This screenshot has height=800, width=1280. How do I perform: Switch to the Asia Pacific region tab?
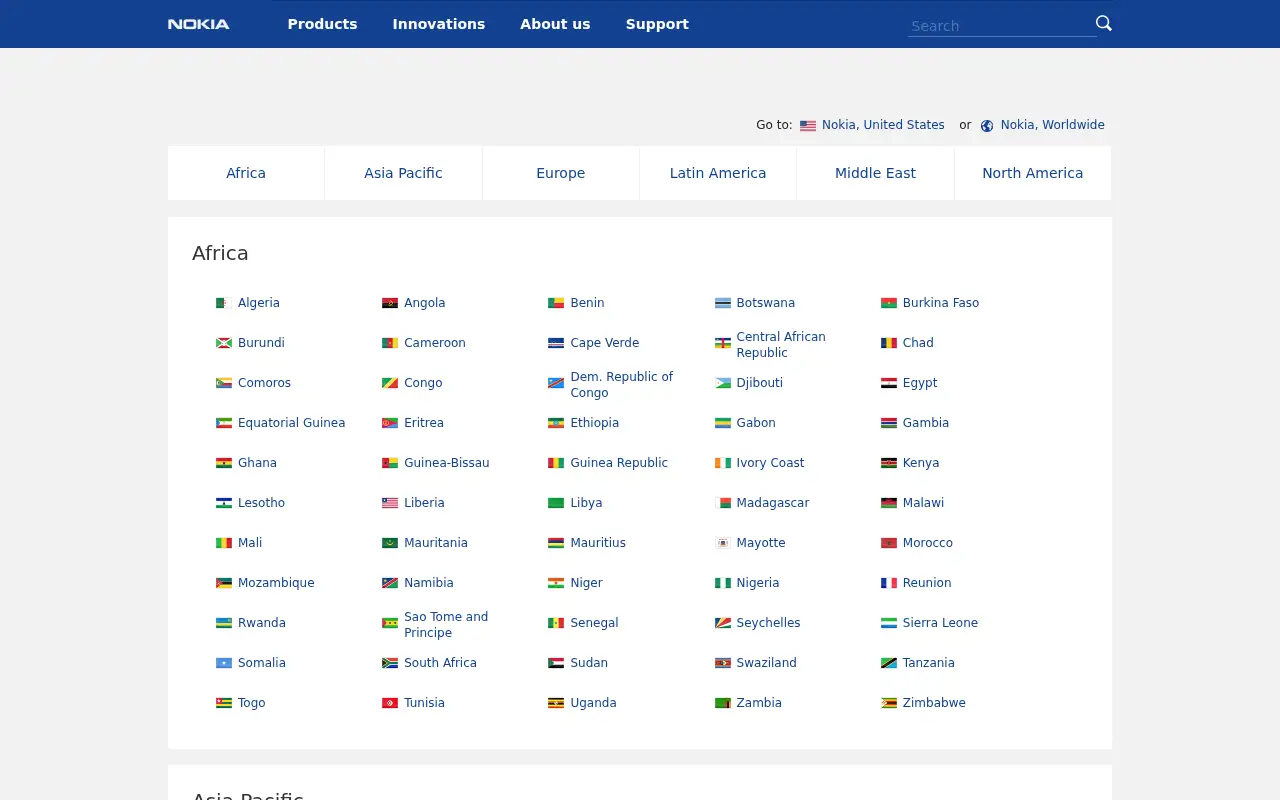pyautogui.click(x=403, y=173)
